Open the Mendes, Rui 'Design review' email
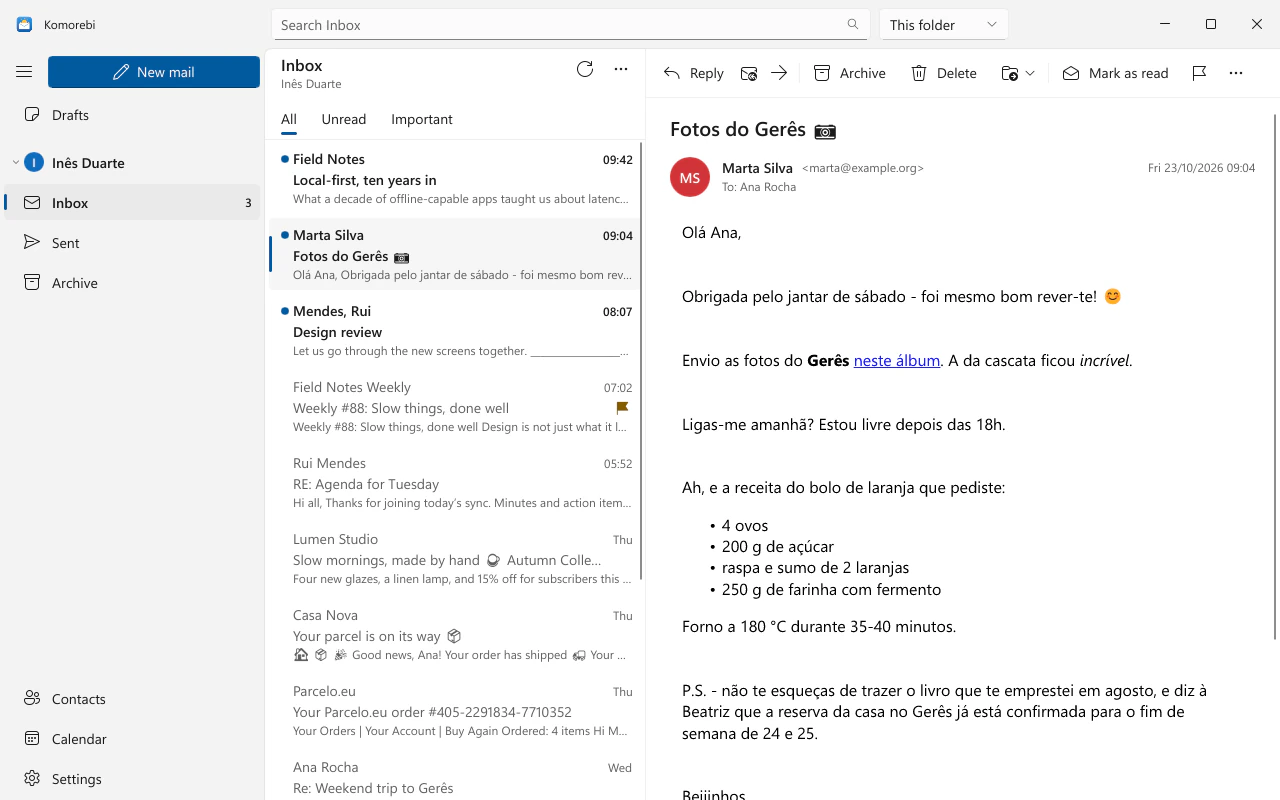 (454, 332)
